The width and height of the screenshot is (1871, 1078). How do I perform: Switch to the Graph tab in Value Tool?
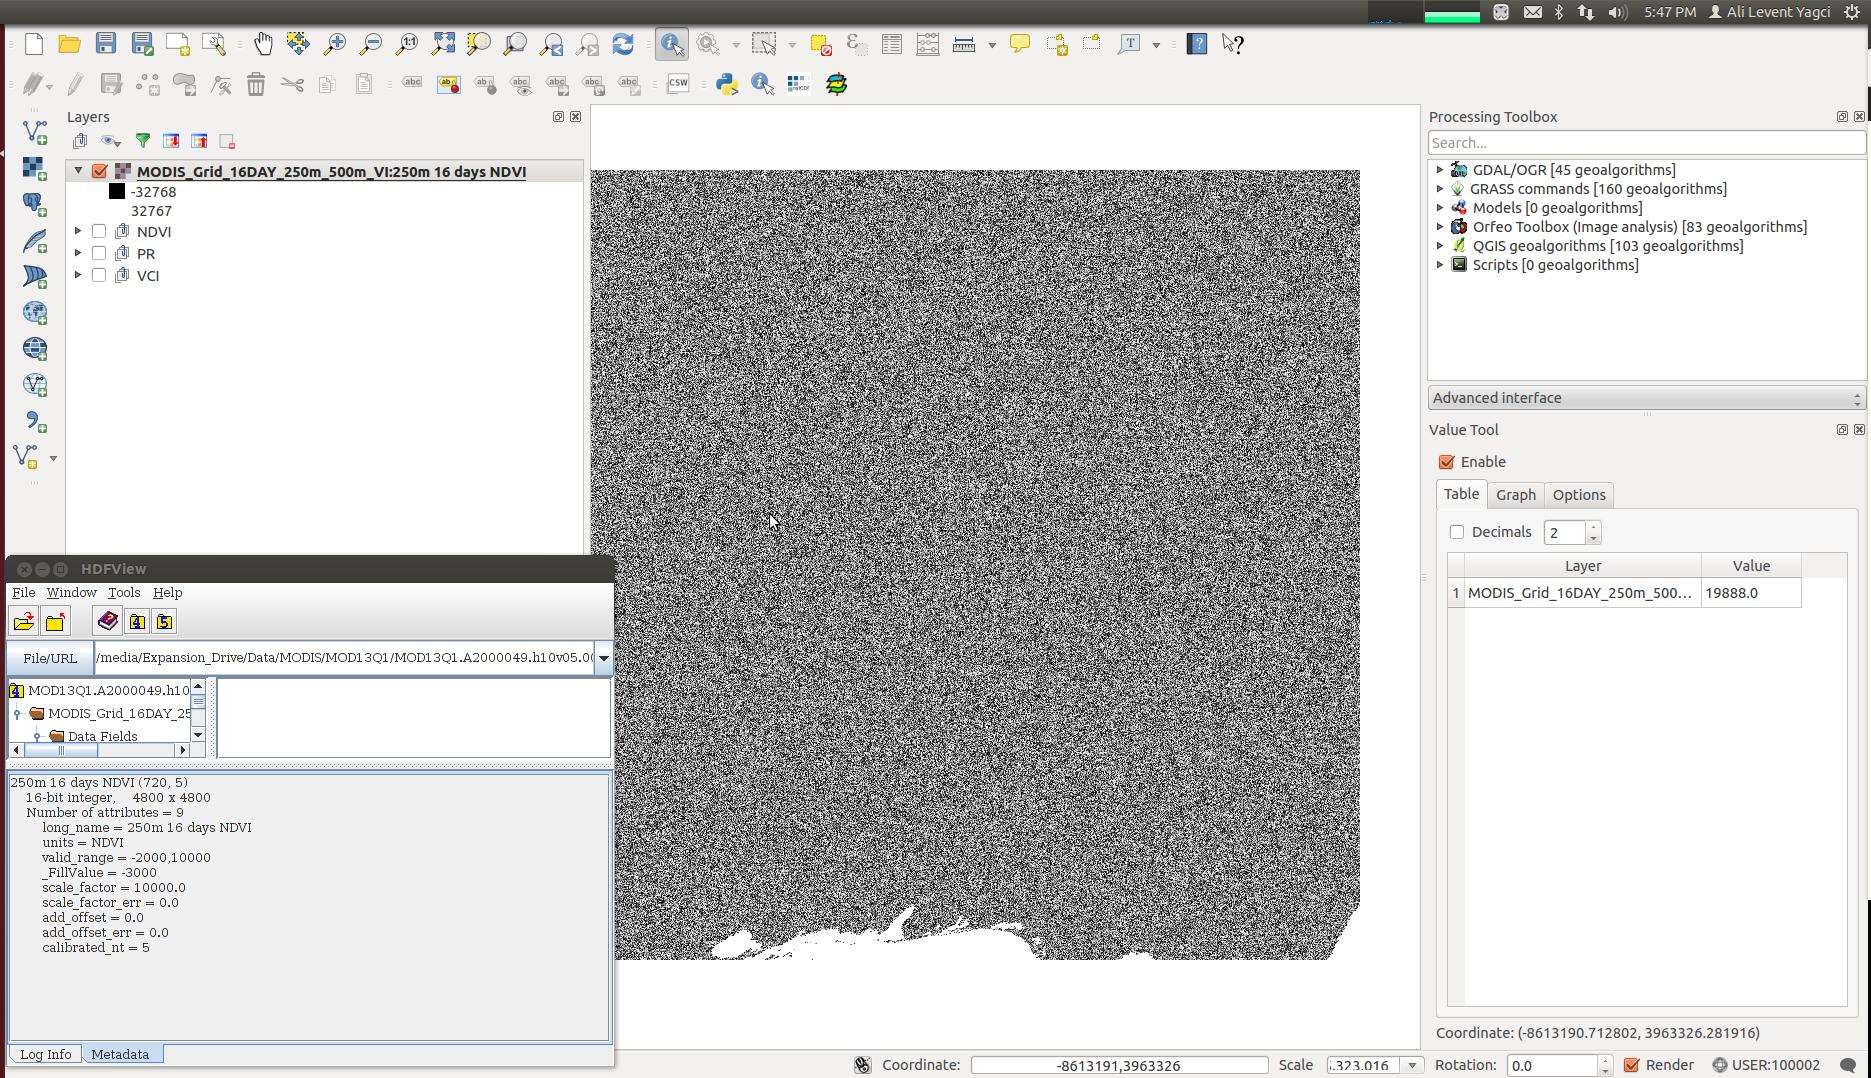(x=1515, y=495)
